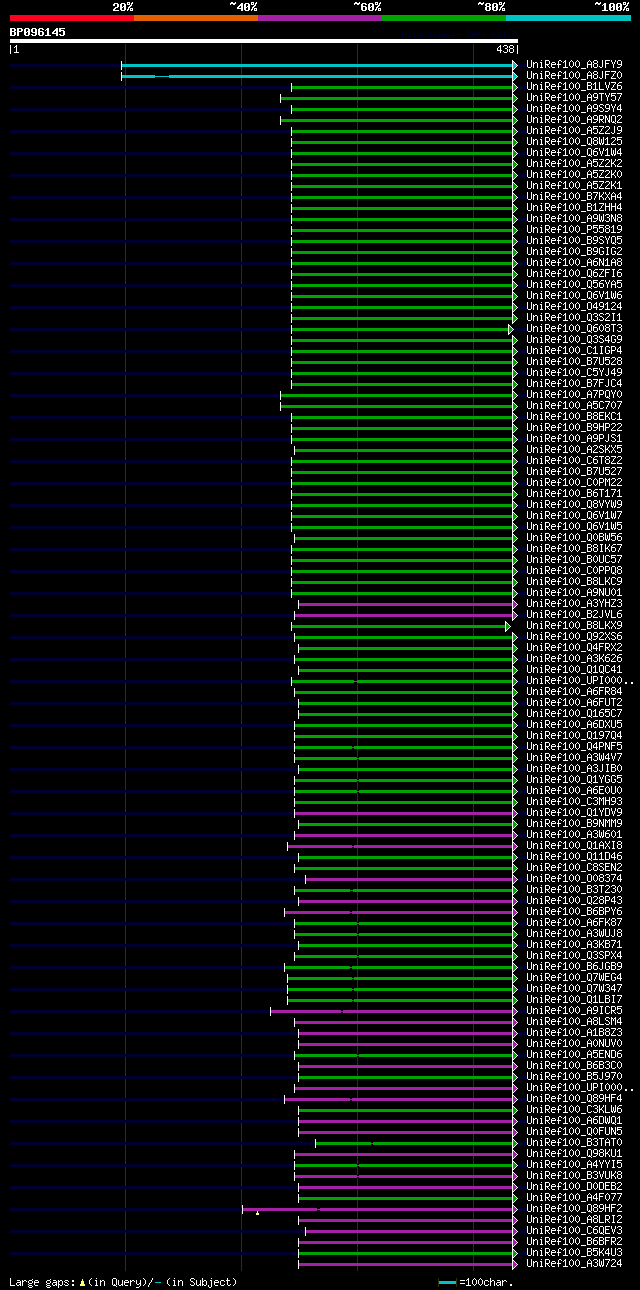Click UniRef100_Q1AXI8 label
Viewport: 640px width, 1290px height.
tap(574, 846)
